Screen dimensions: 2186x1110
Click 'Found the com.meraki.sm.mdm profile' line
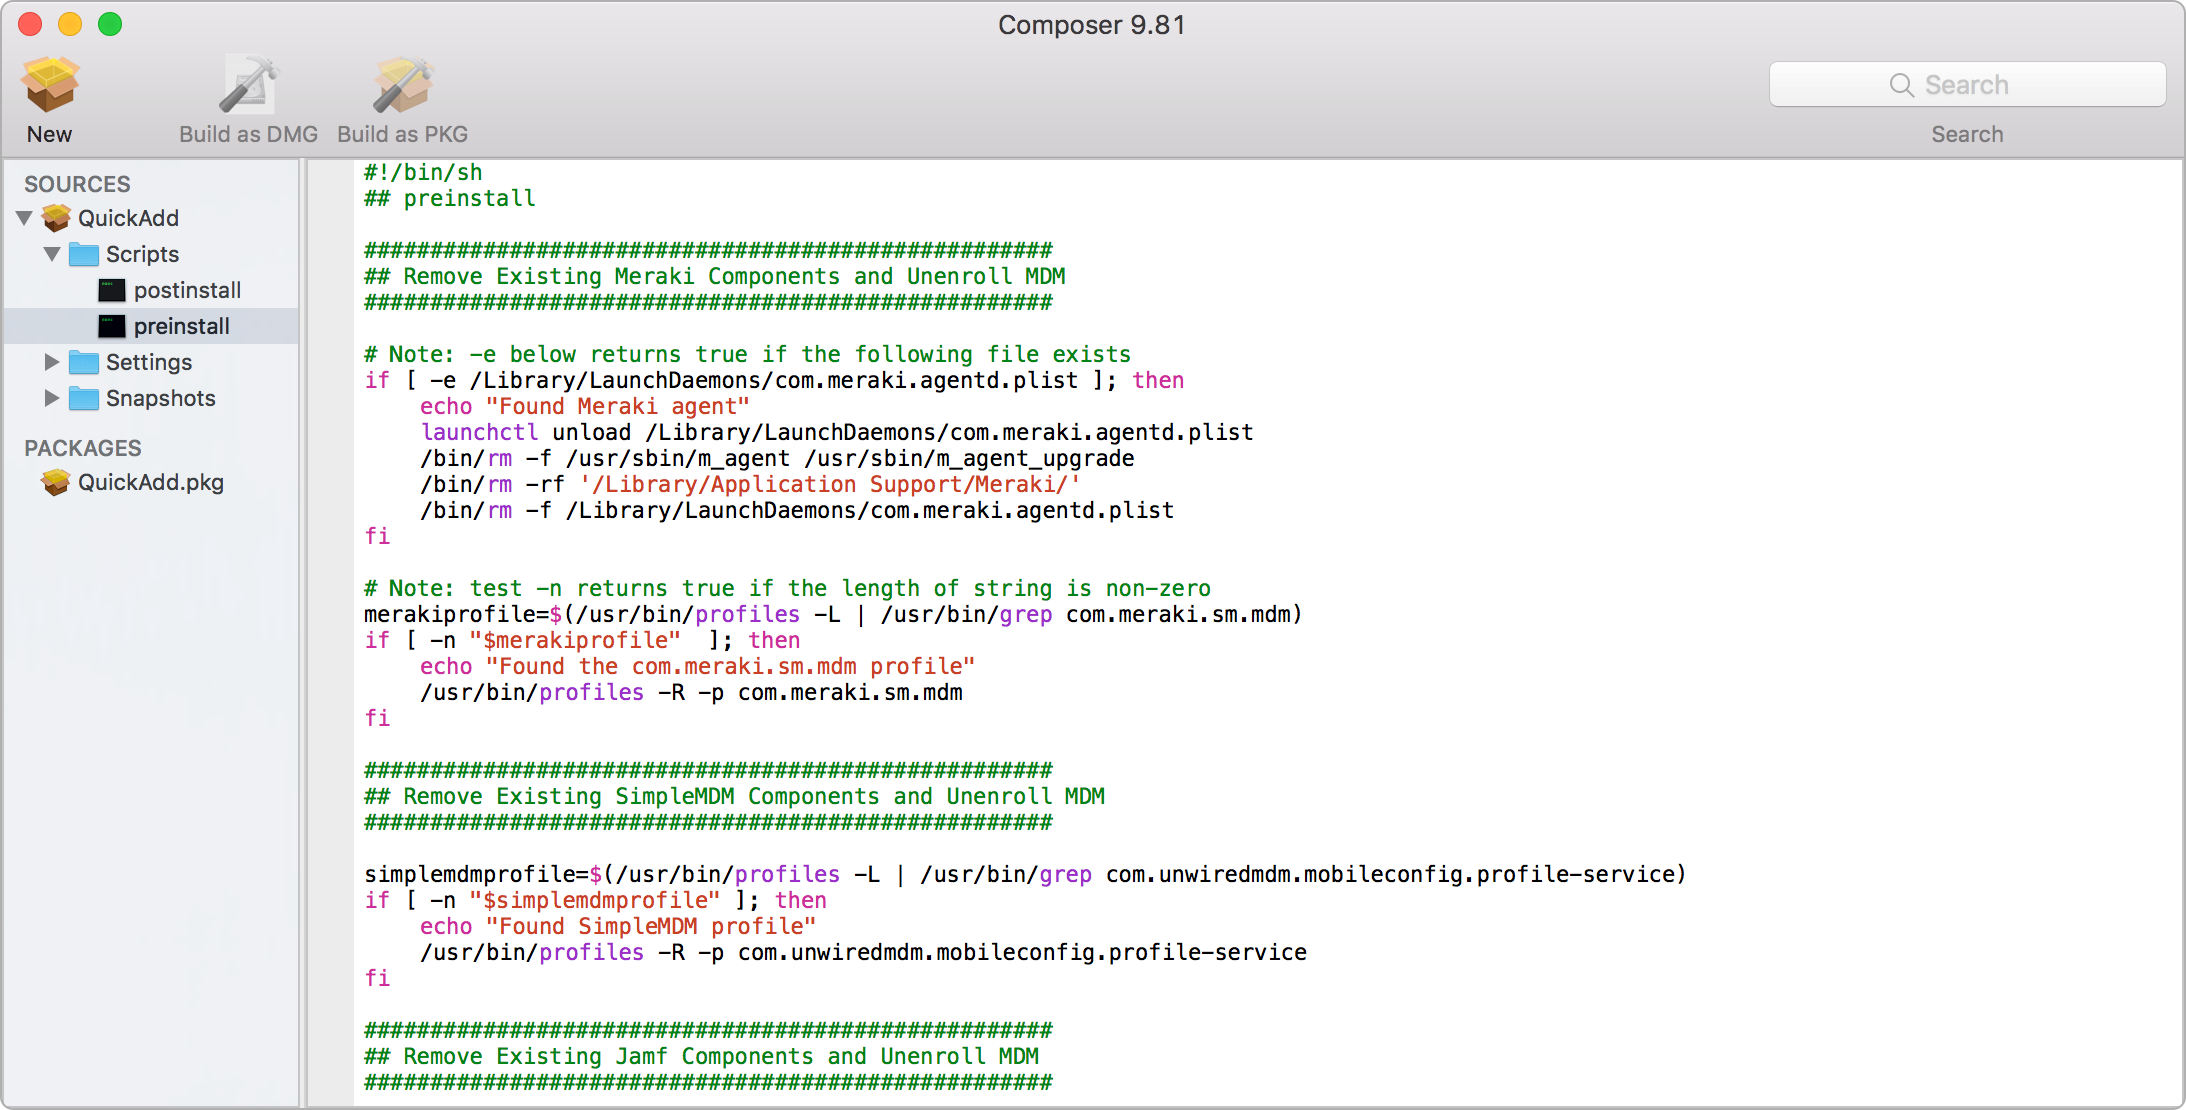click(x=697, y=666)
